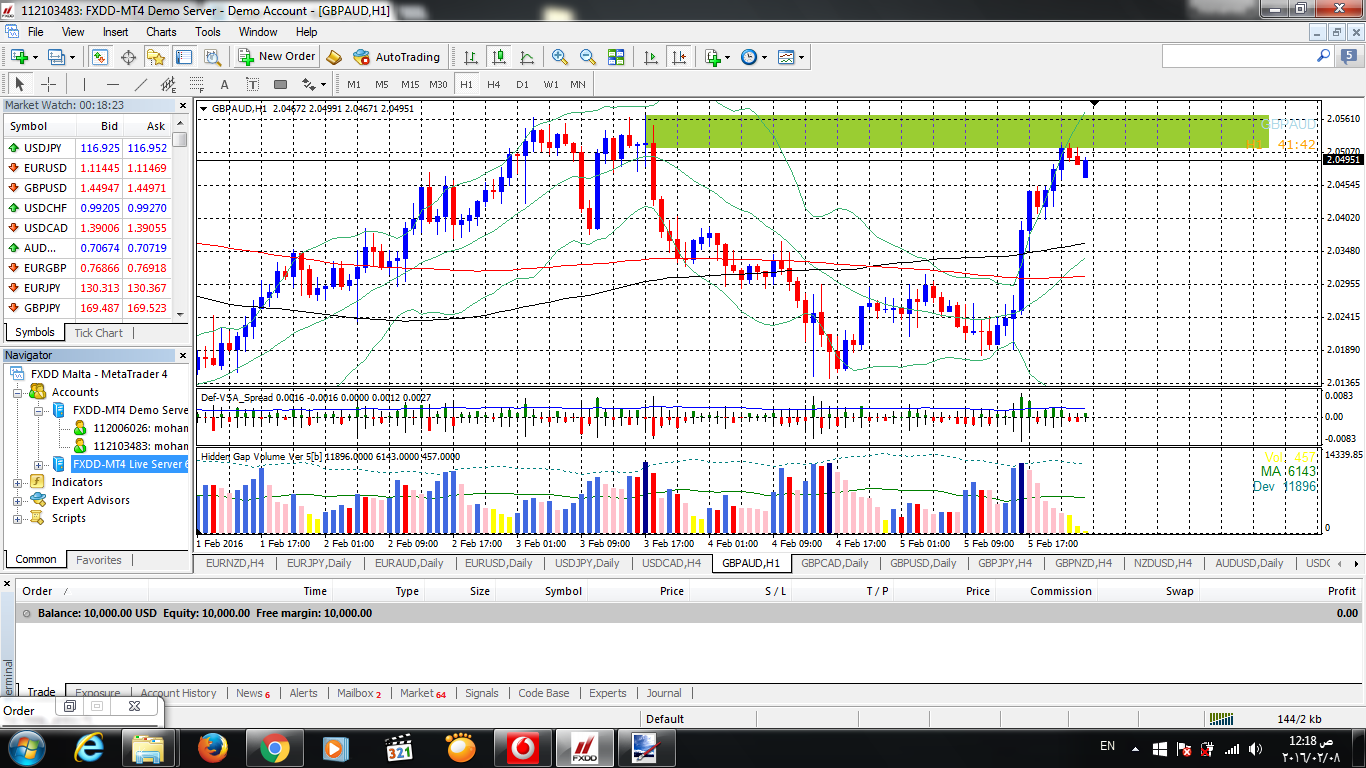Image resolution: width=1366 pixels, height=768 pixels.
Task: Switch chart to H4 timeframe
Action: (494, 84)
